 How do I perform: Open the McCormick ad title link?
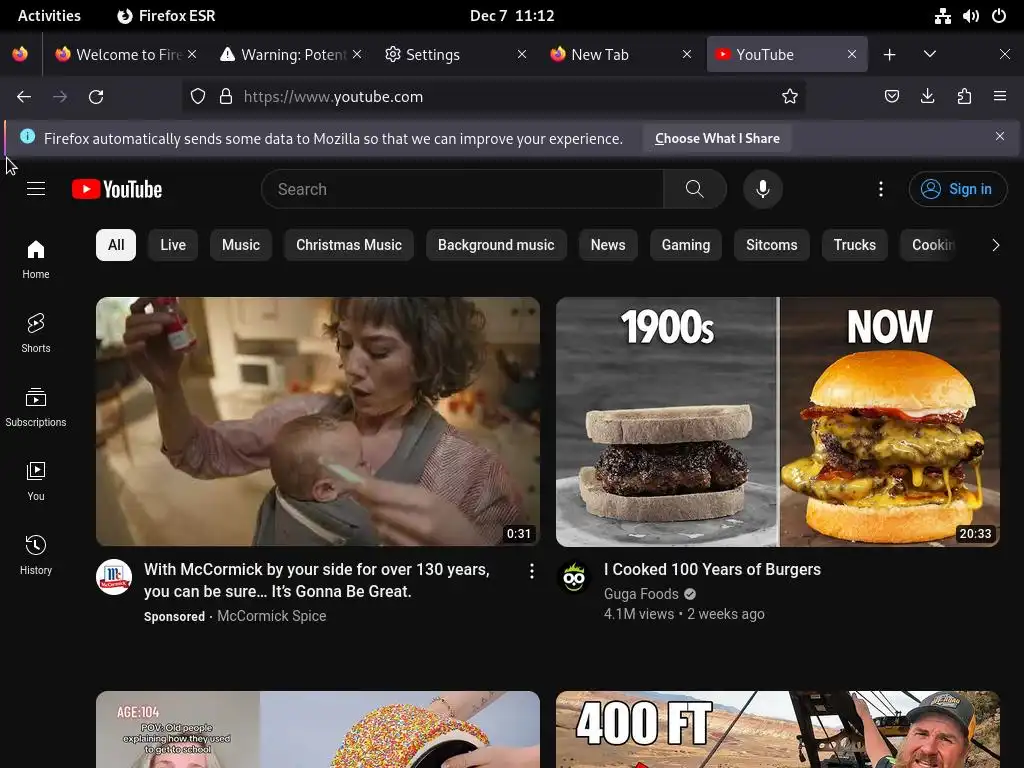317,580
